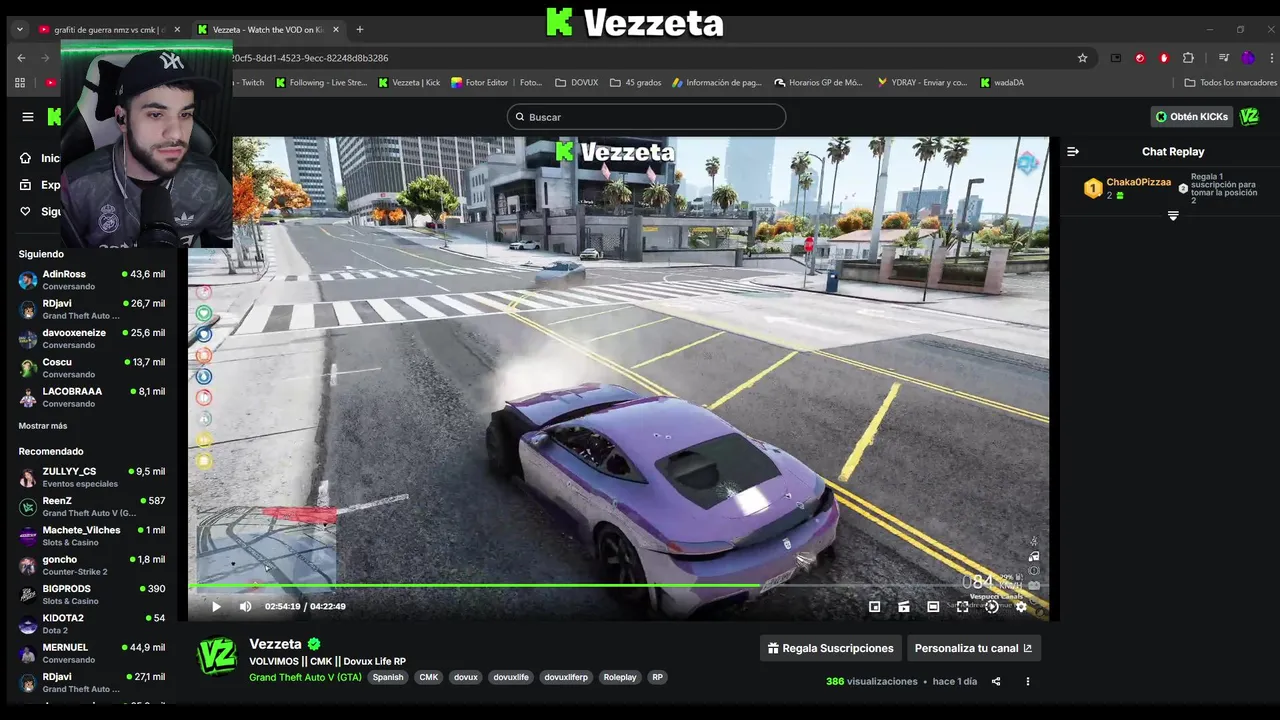Mute the video volume speaker icon
The image size is (1280, 720).
(x=245, y=606)
